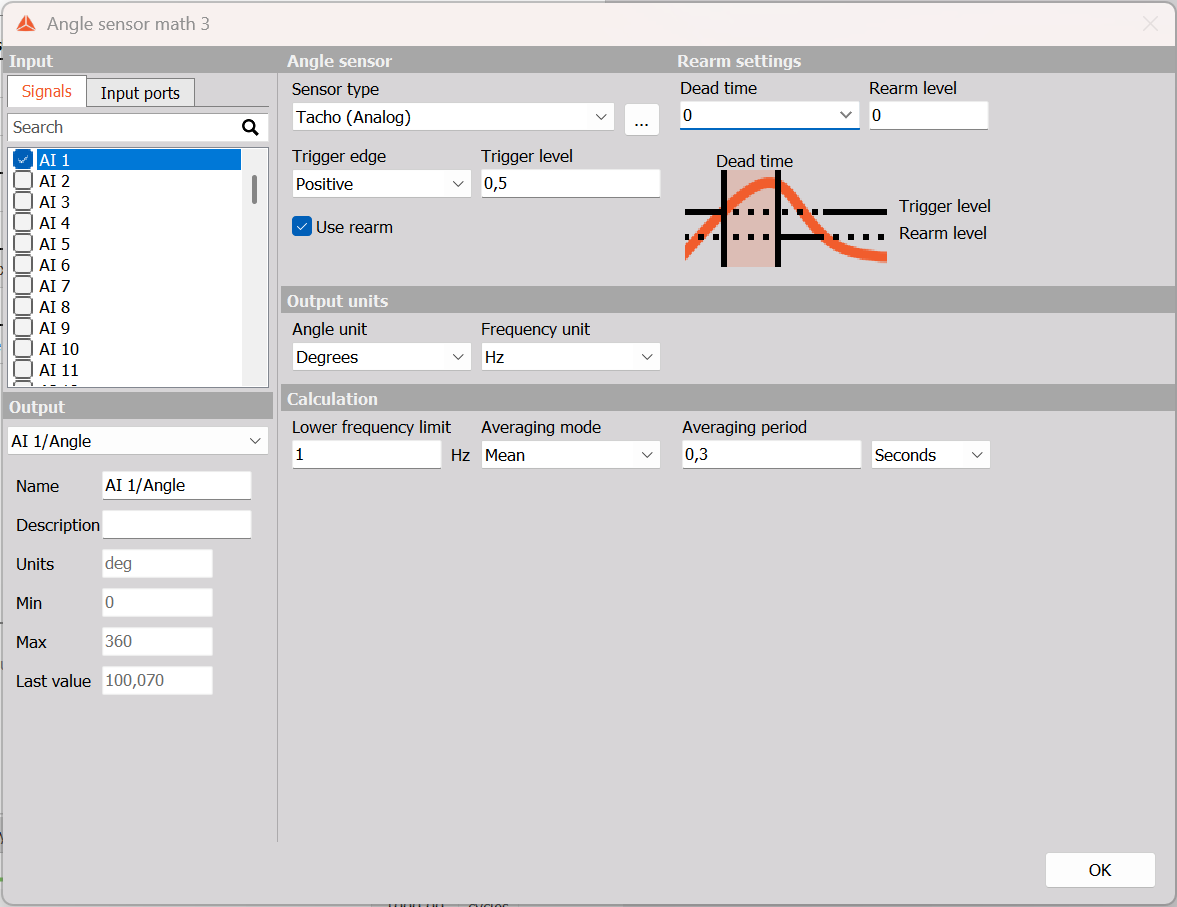The width and height of the screenshot is (1177, 907).
Task: Check the AI 9 signal checkbox
Action: tap(23, 327)
